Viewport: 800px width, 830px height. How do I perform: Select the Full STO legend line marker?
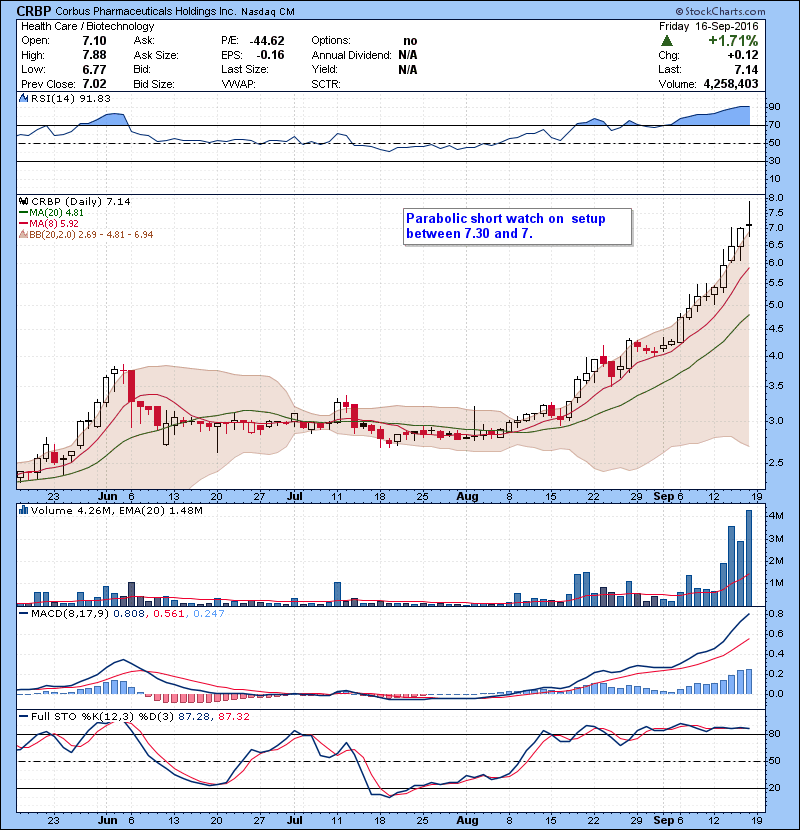(x=23, y=717)
